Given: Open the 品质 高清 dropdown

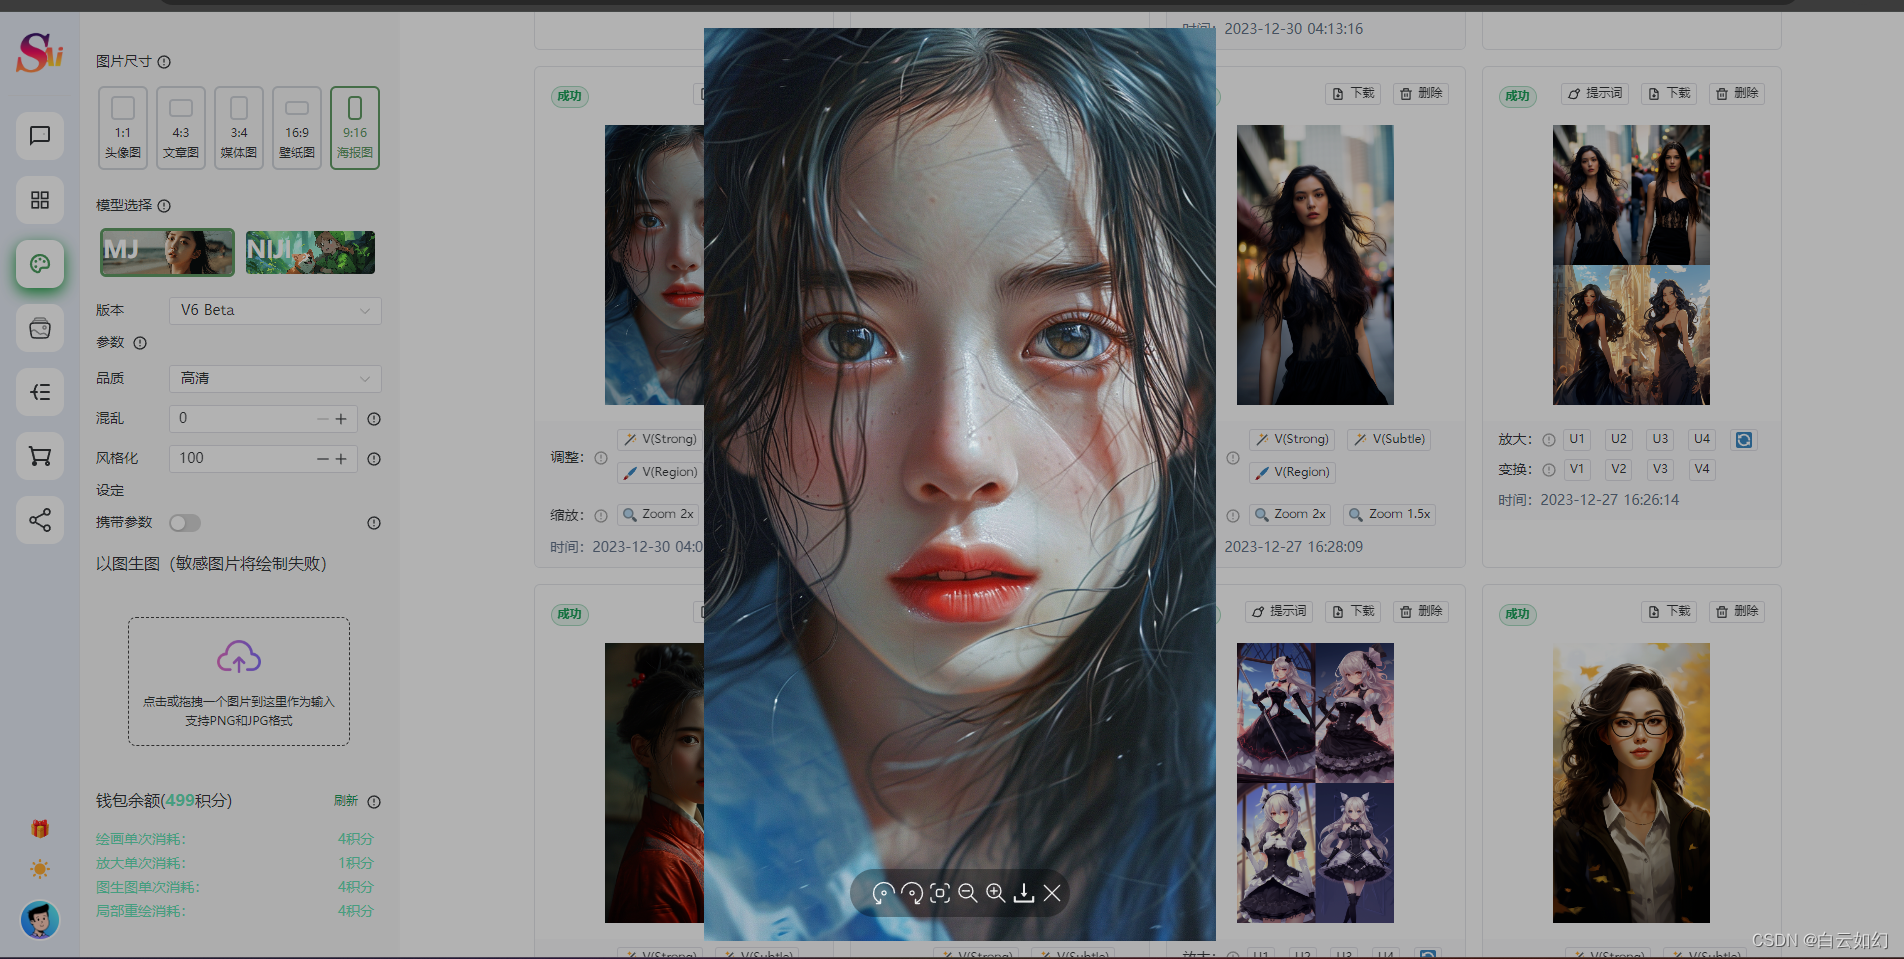Looking at the screenshot, I should [x=275, y=379].
